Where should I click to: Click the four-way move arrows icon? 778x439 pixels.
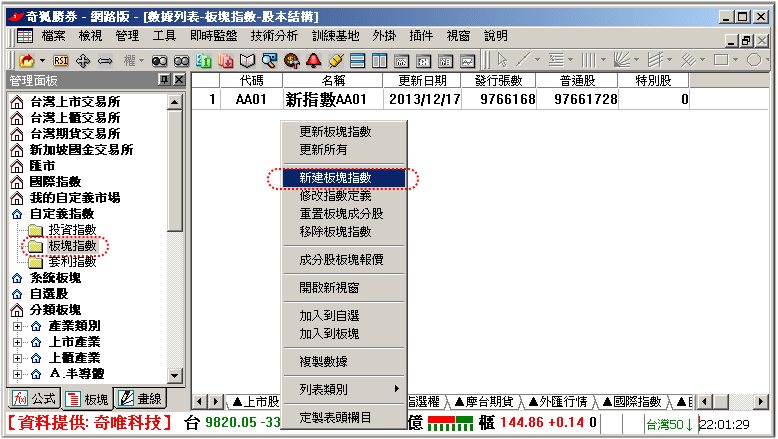click(x=83, y=60)
